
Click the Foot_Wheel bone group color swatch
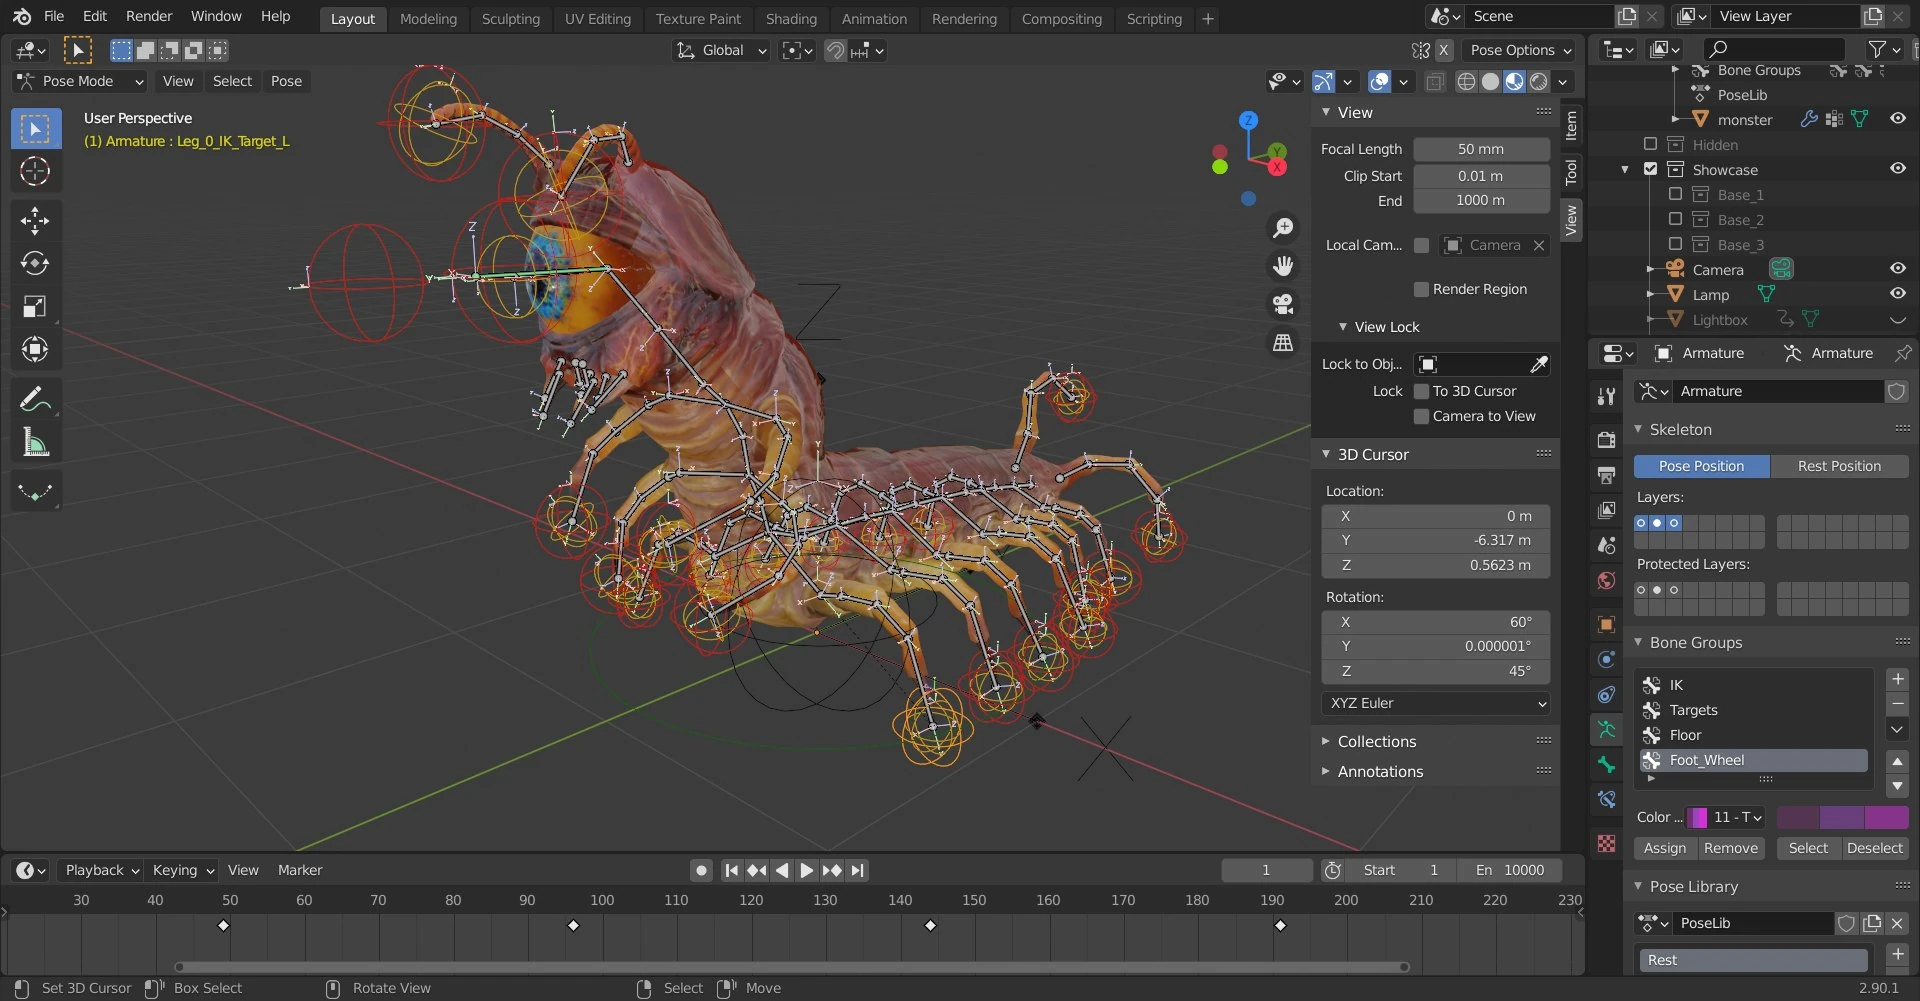click(1698, 817)
